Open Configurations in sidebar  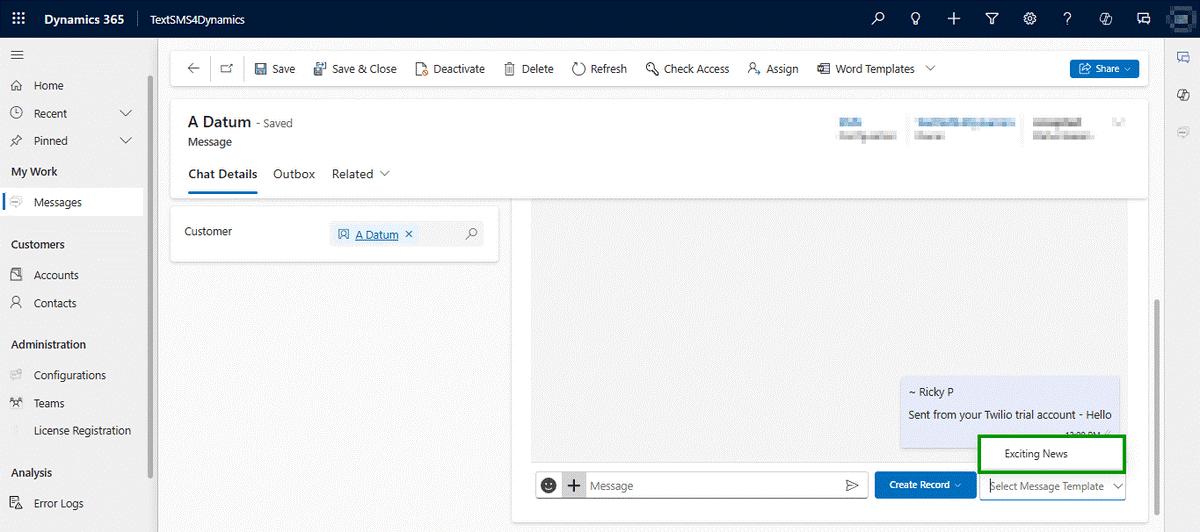pyautogui.click(x=71, y=375)
